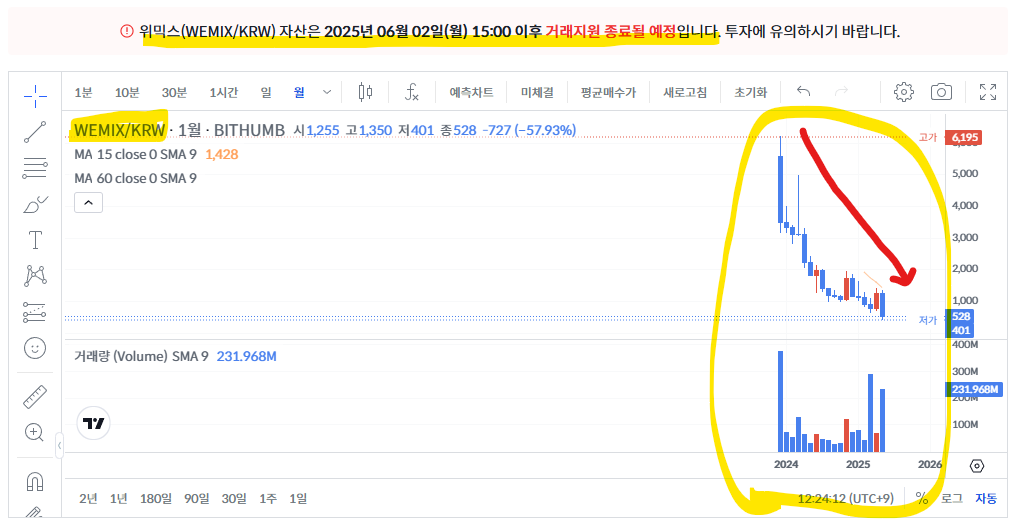Click the 2025 time axis label
Screen dimensions: 1025x526
[x=858, y=465]
